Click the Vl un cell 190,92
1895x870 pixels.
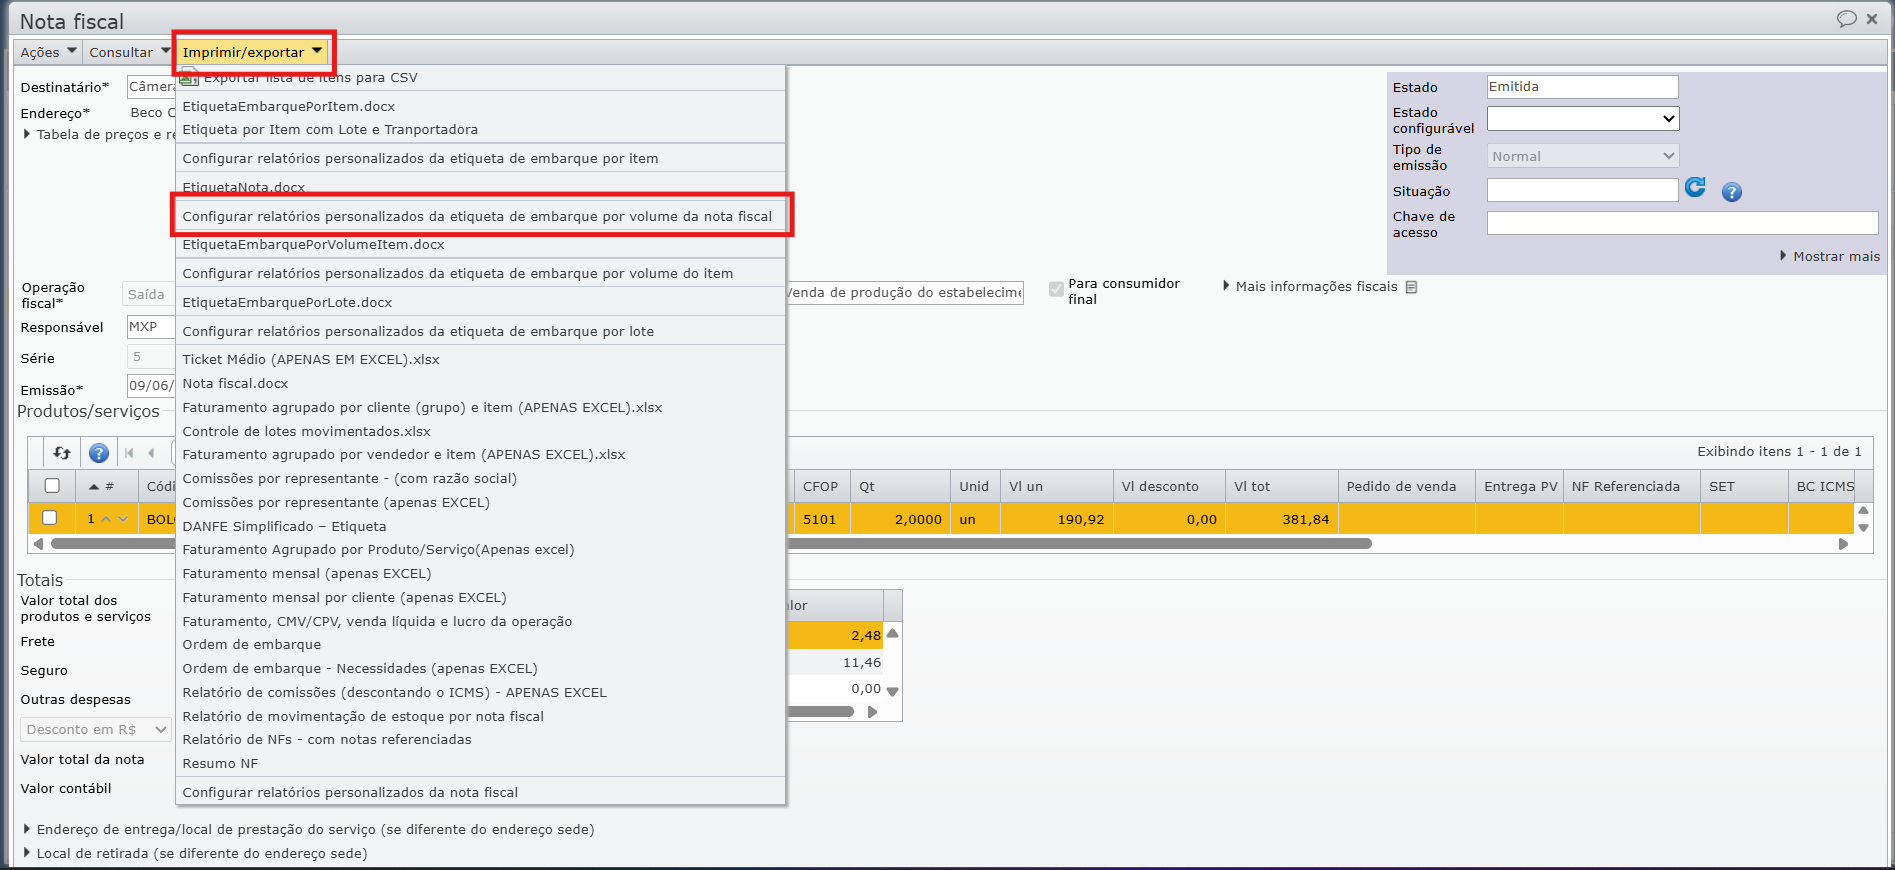coord(1057,519)
